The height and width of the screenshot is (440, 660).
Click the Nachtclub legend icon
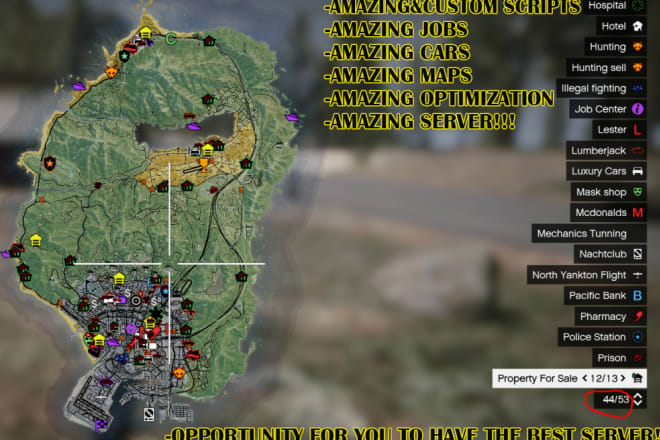tap(638, 254)
